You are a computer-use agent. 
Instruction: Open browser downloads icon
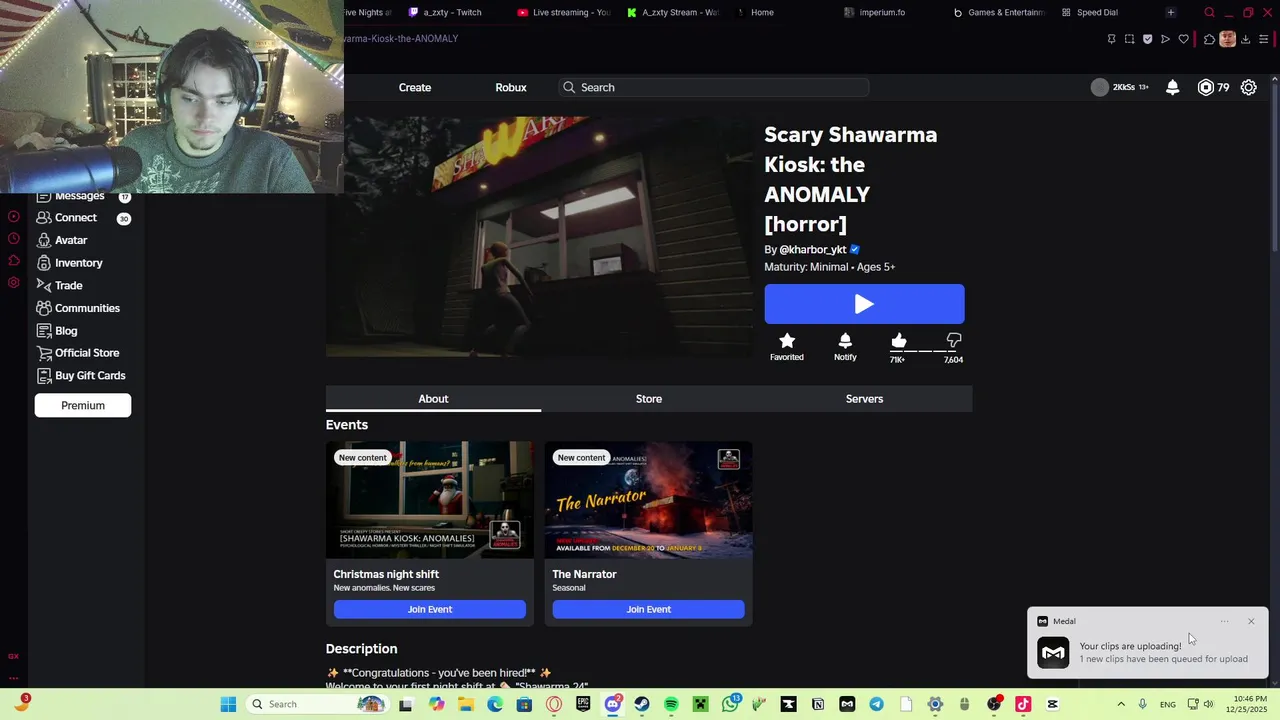[x=1246, y=39]
